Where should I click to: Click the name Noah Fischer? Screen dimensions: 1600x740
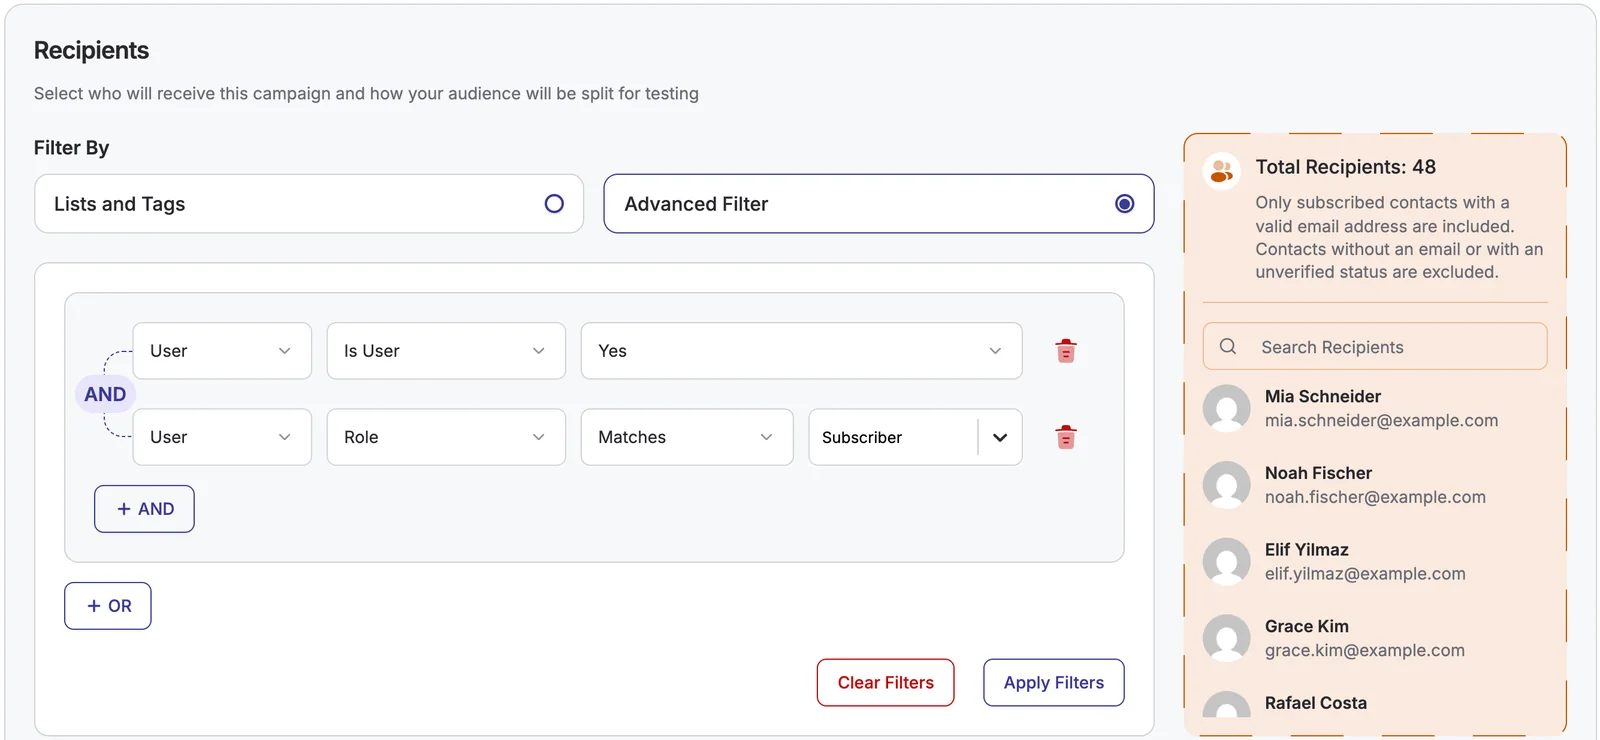tap(1318, 473)
